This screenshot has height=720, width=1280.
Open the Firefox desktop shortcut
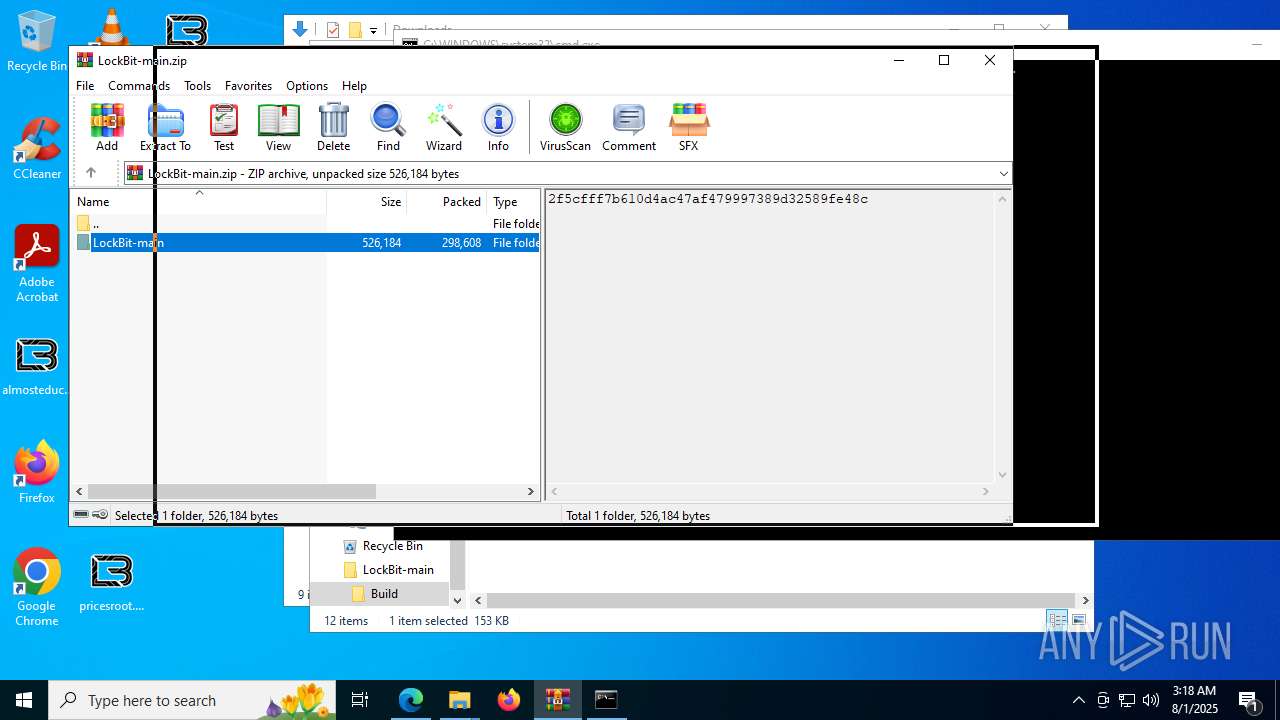tap(37, 472)
